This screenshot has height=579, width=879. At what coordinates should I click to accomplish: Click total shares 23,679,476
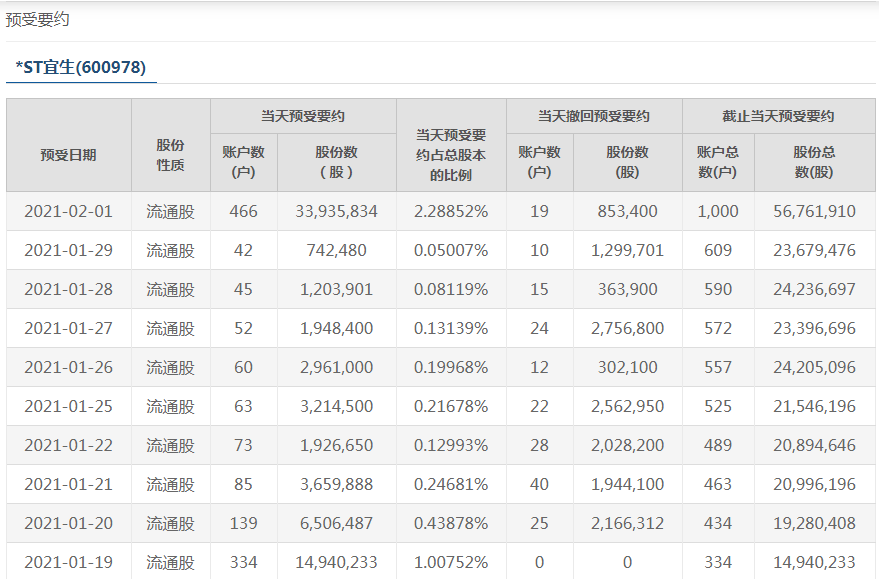814,250
